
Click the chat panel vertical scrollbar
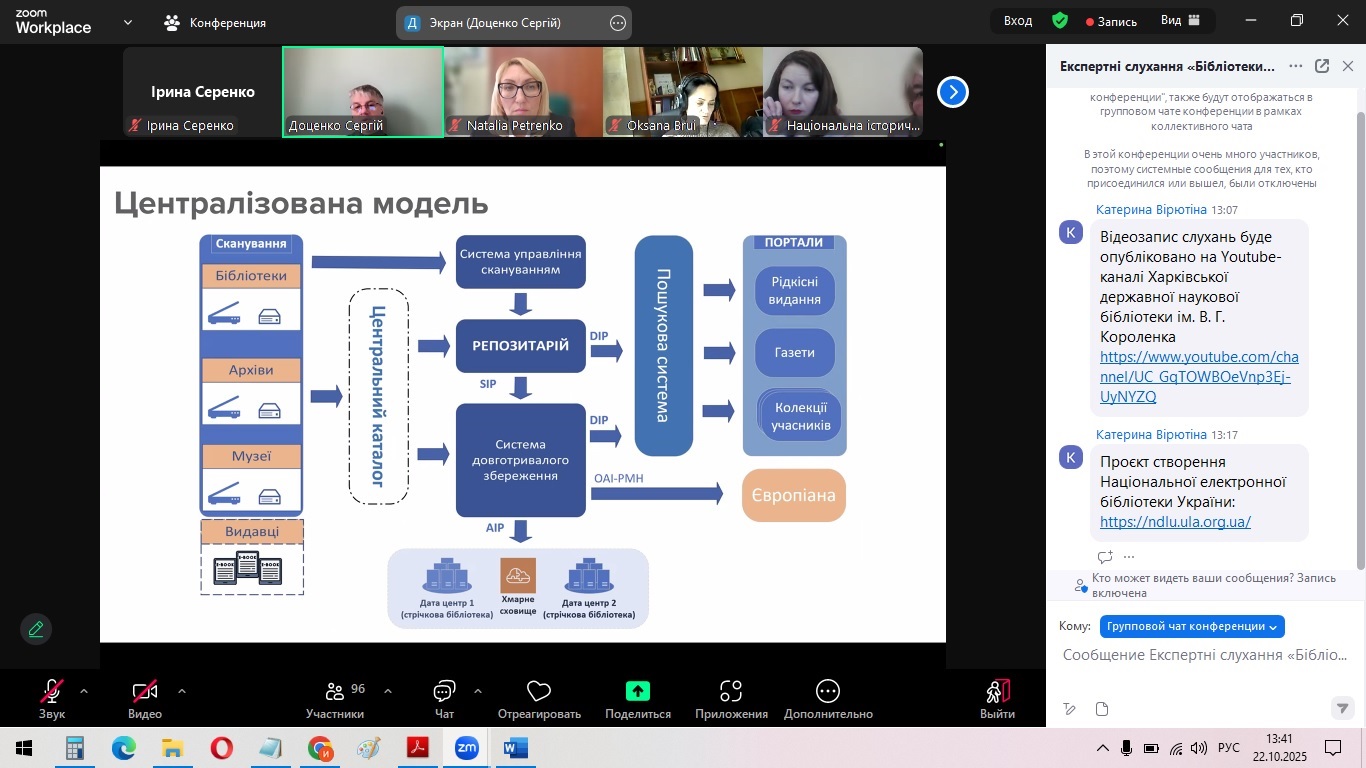pyautogui.click(x=1358, y=330)
